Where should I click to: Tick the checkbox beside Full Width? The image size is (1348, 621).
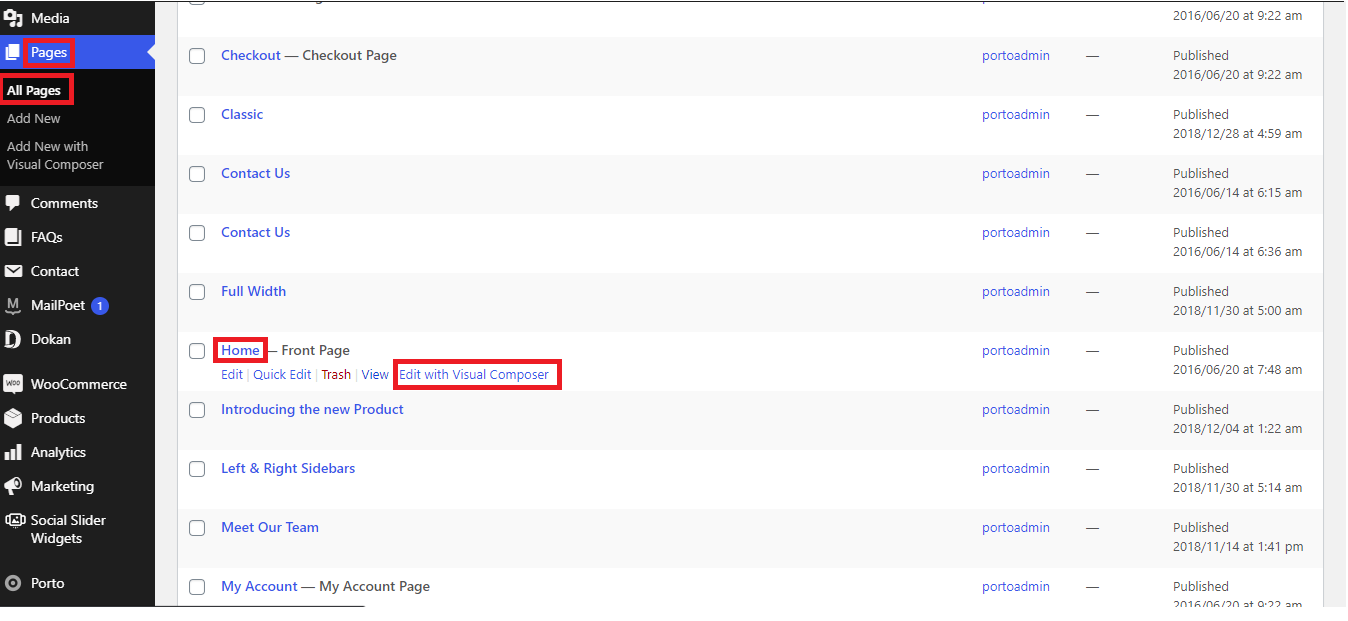197,292
